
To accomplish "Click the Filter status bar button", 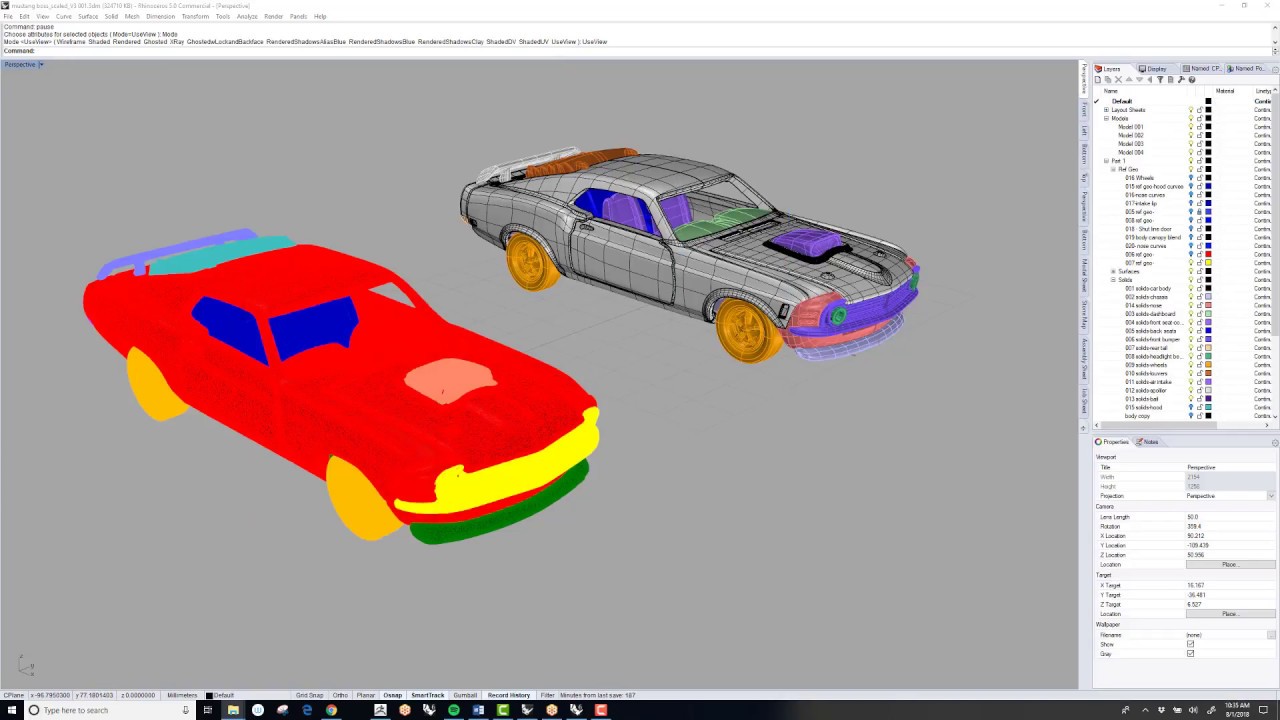I will pyautogui.click(x=547, y=695).
